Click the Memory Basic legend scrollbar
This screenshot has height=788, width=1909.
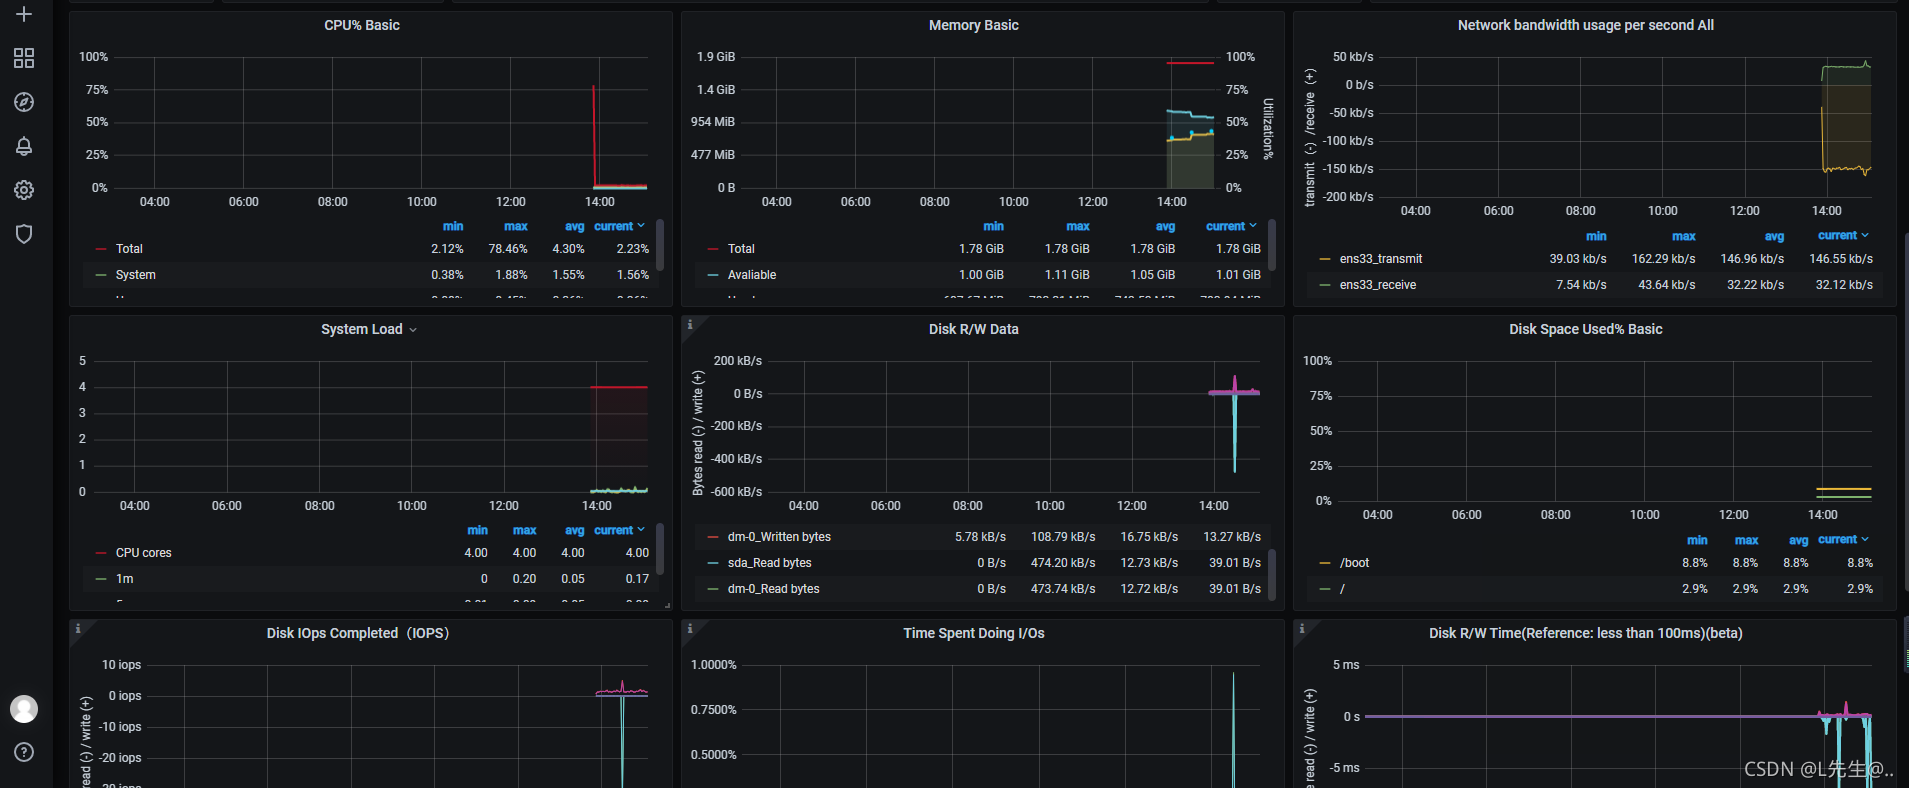[1272, 245]
